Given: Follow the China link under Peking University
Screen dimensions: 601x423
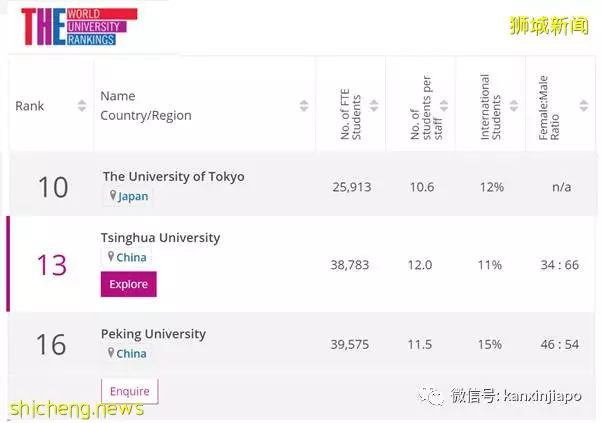Looking at the screenshot, I should [x=131, y=354].
